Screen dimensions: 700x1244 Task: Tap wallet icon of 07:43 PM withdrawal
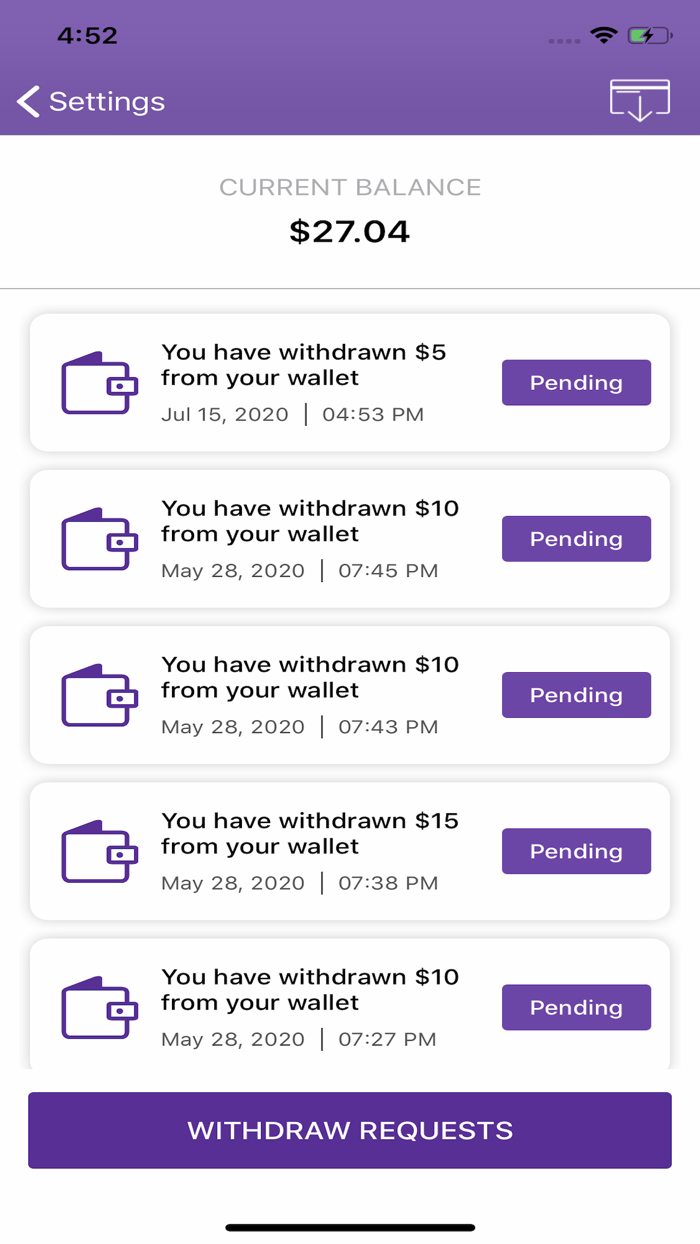(x=99, y=695)
